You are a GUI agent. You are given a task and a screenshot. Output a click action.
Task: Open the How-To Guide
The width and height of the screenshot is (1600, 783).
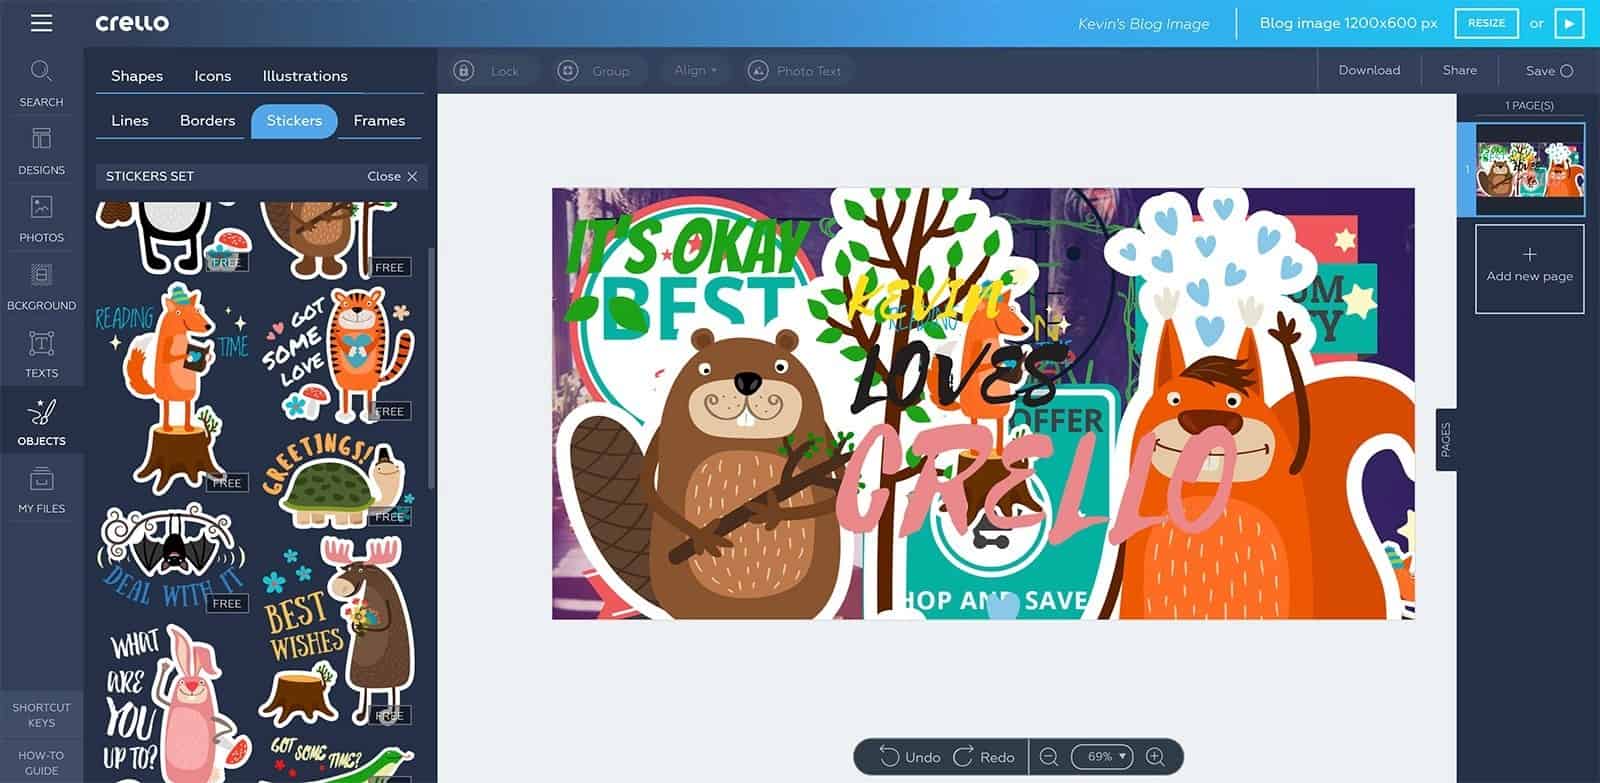(41, 762)
